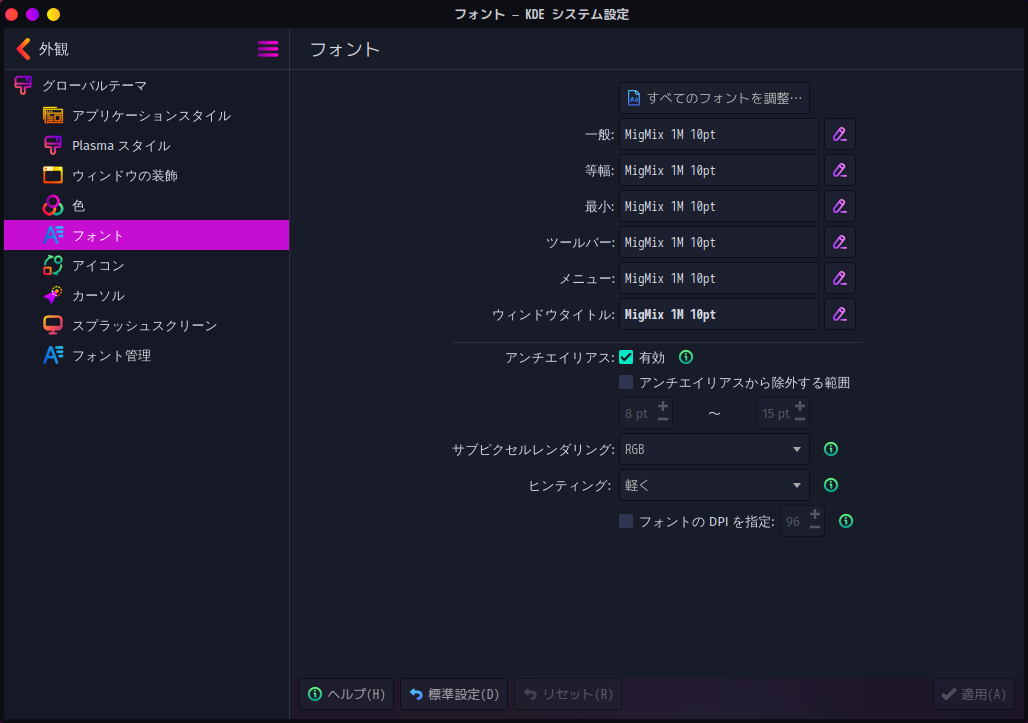Viewport: 1028px width, 723px height.
Task: Click the スプラッシュスクリーン monitor icon
Action: [x=53, y=325]
